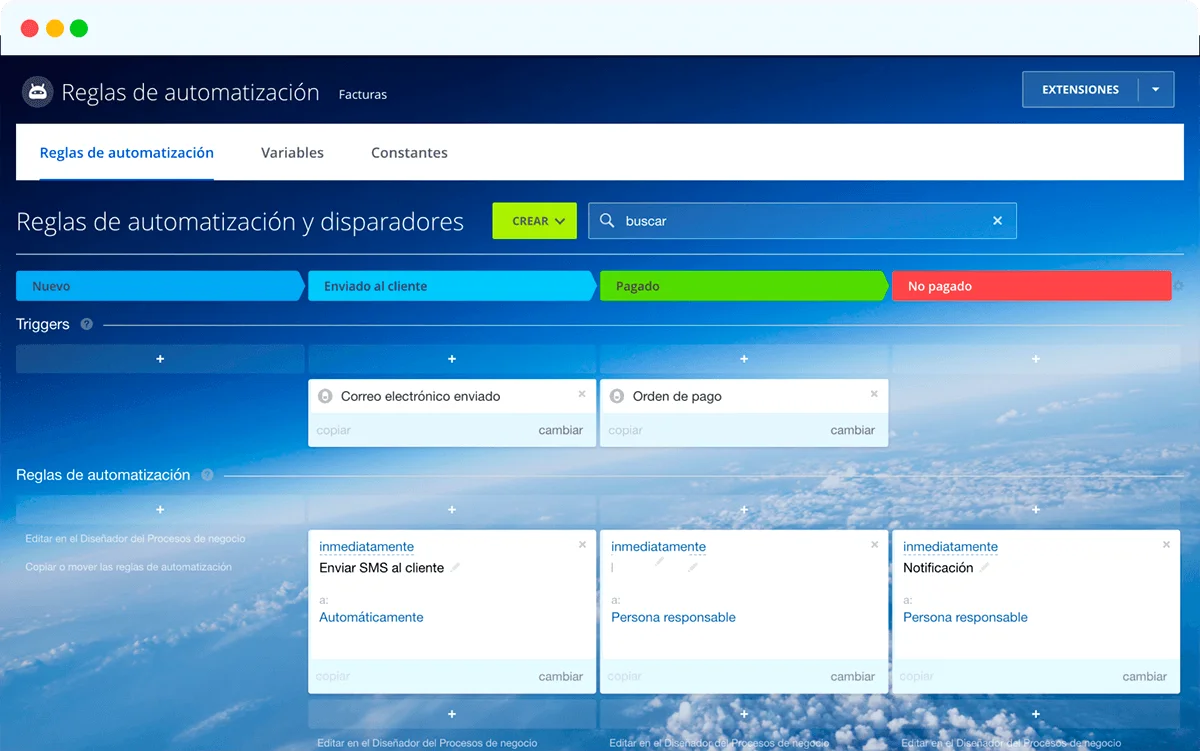Screen dimensions: 1200x751
Task: Open the Constantes tab
Action: tap(409, 153)
